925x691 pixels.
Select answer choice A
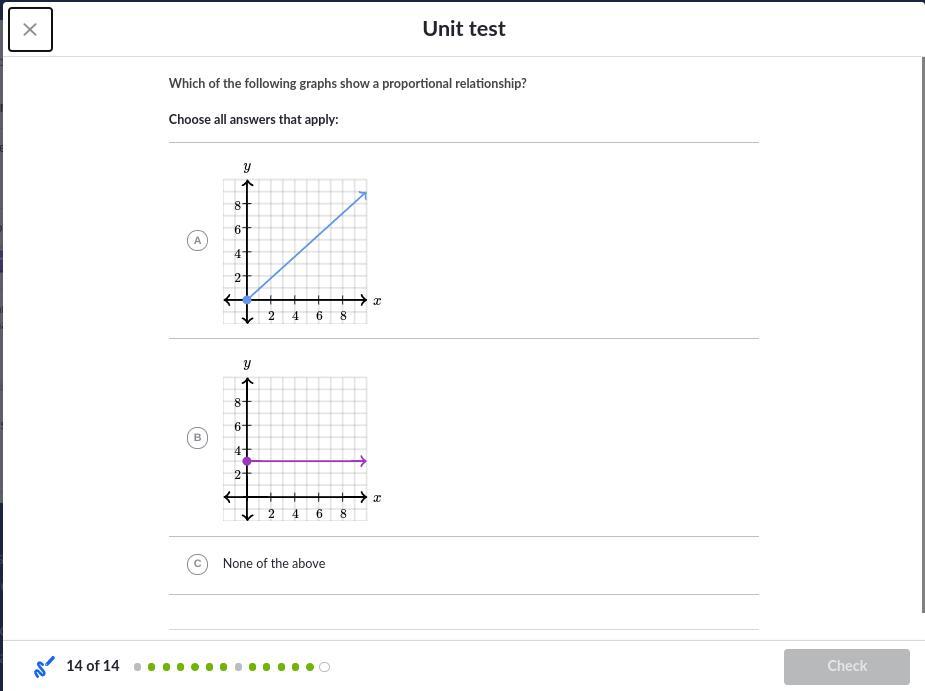197,240
